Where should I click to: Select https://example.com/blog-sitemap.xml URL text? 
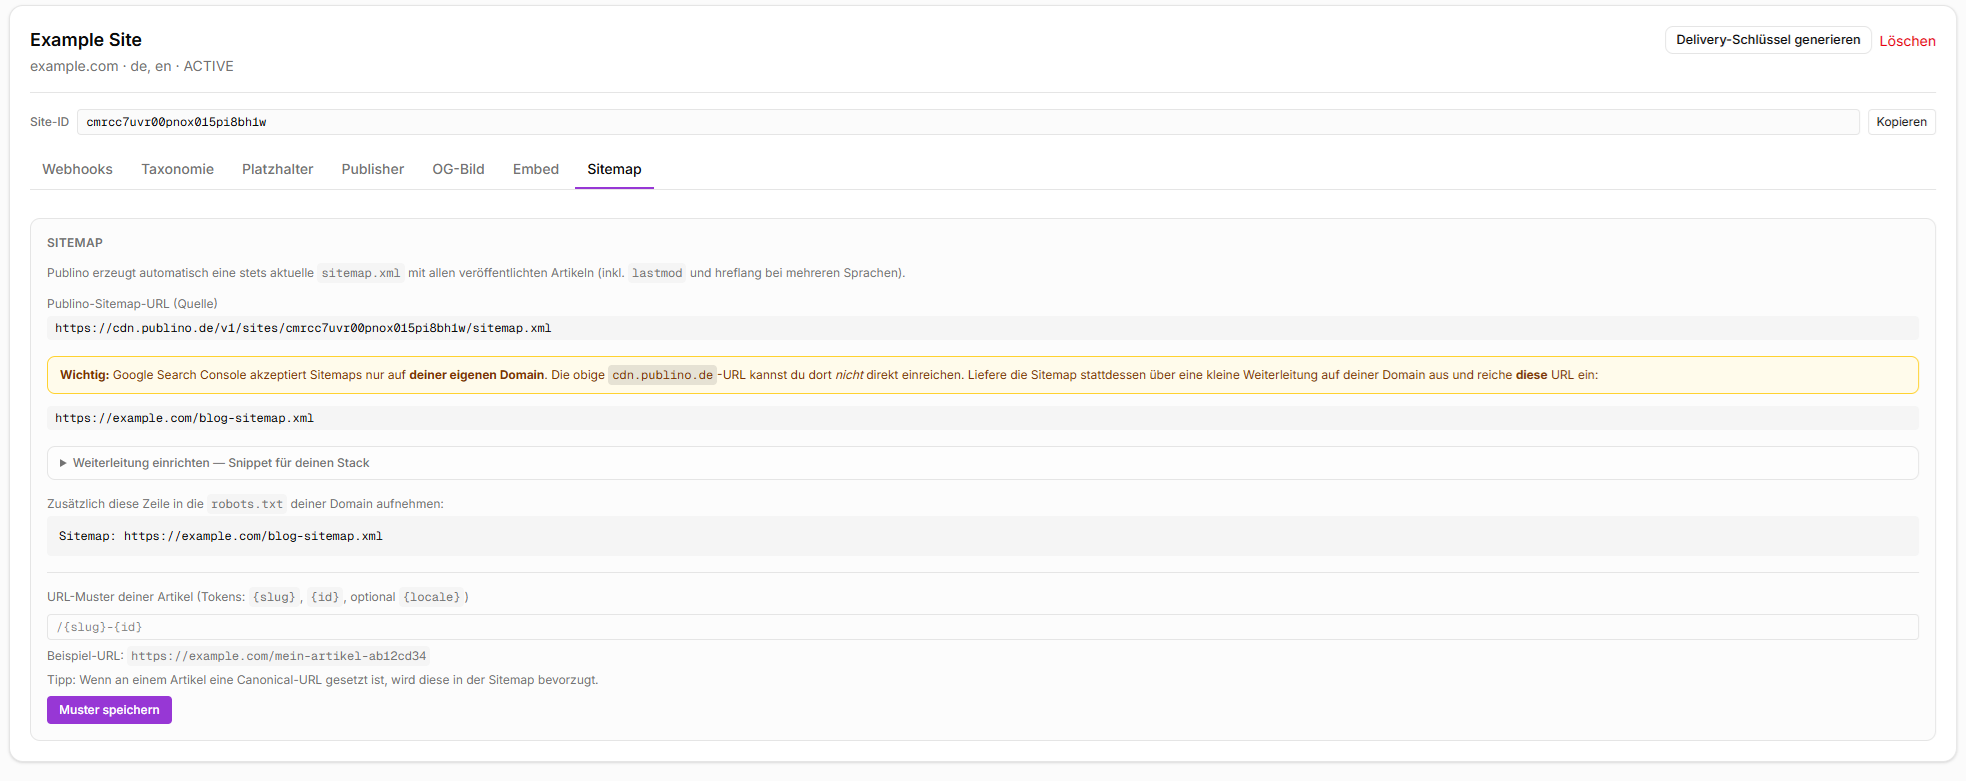tap(184, 418)
